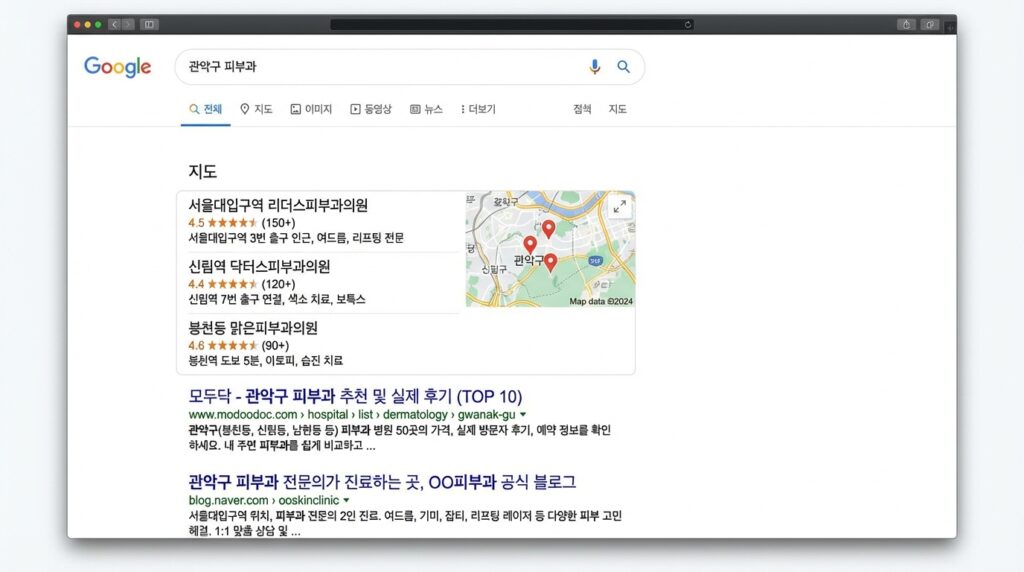
Task: Click the 지도 section heading
Action: point(202,172)
